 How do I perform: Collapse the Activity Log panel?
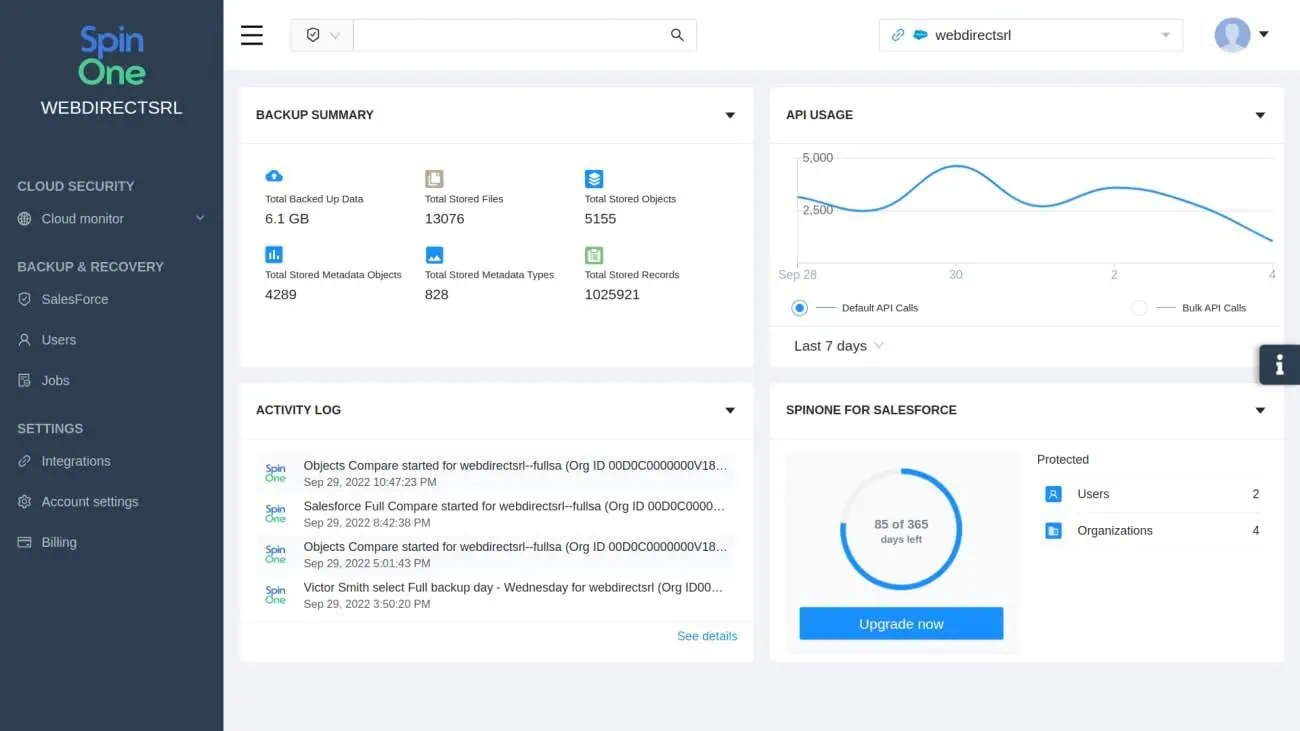(730, 410)
